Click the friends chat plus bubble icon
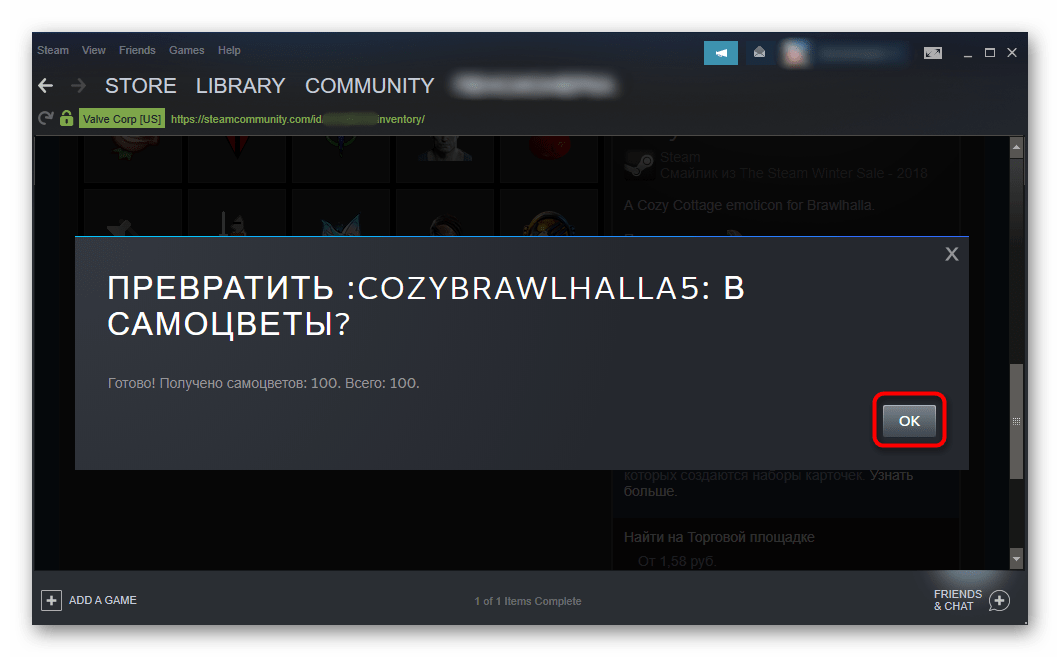The height and width of the screenshot is (657, 1060). (999, 600)
